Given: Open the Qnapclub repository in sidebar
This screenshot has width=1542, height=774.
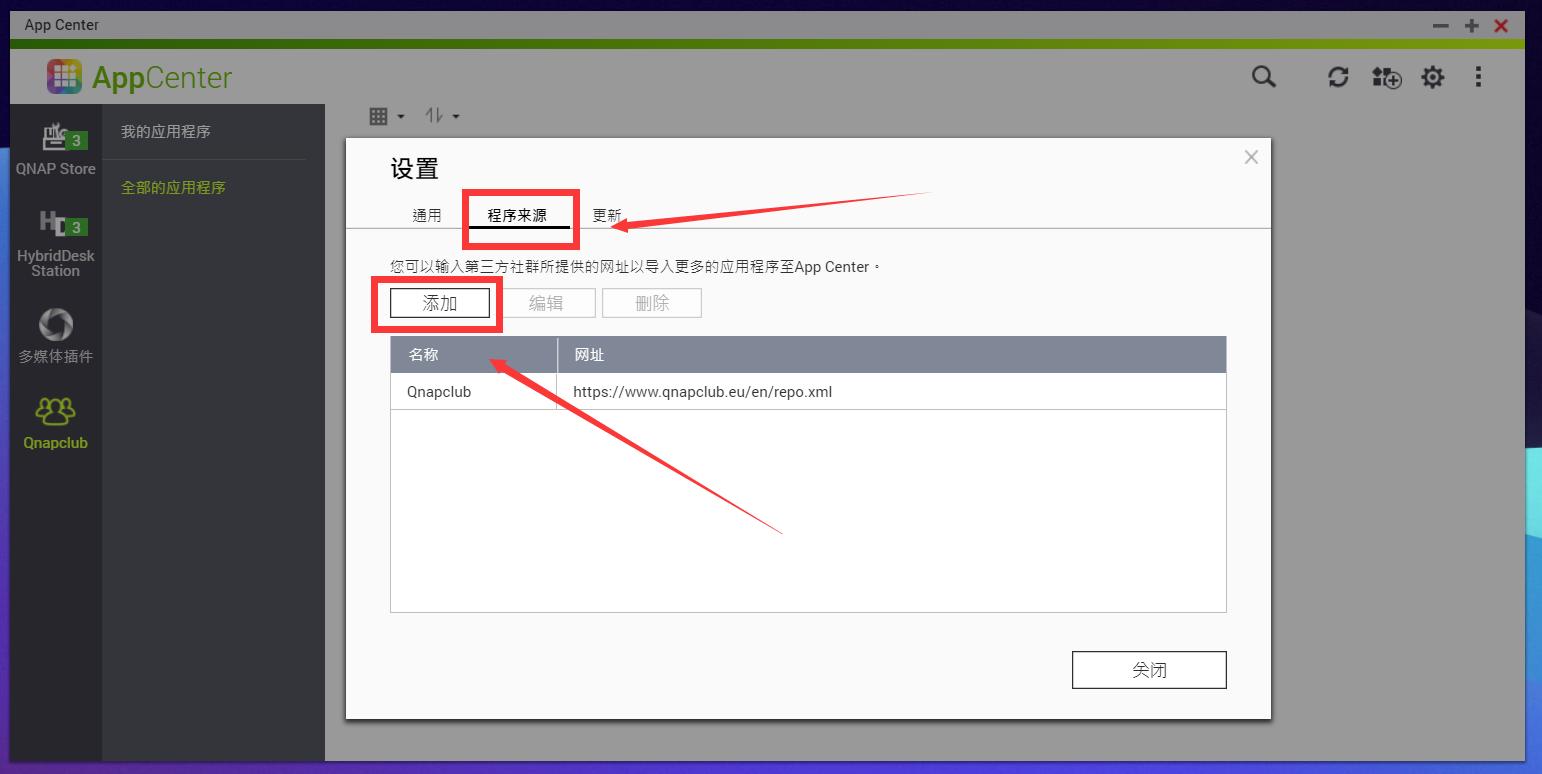Looking at the screenshot, I should (56, 423).
